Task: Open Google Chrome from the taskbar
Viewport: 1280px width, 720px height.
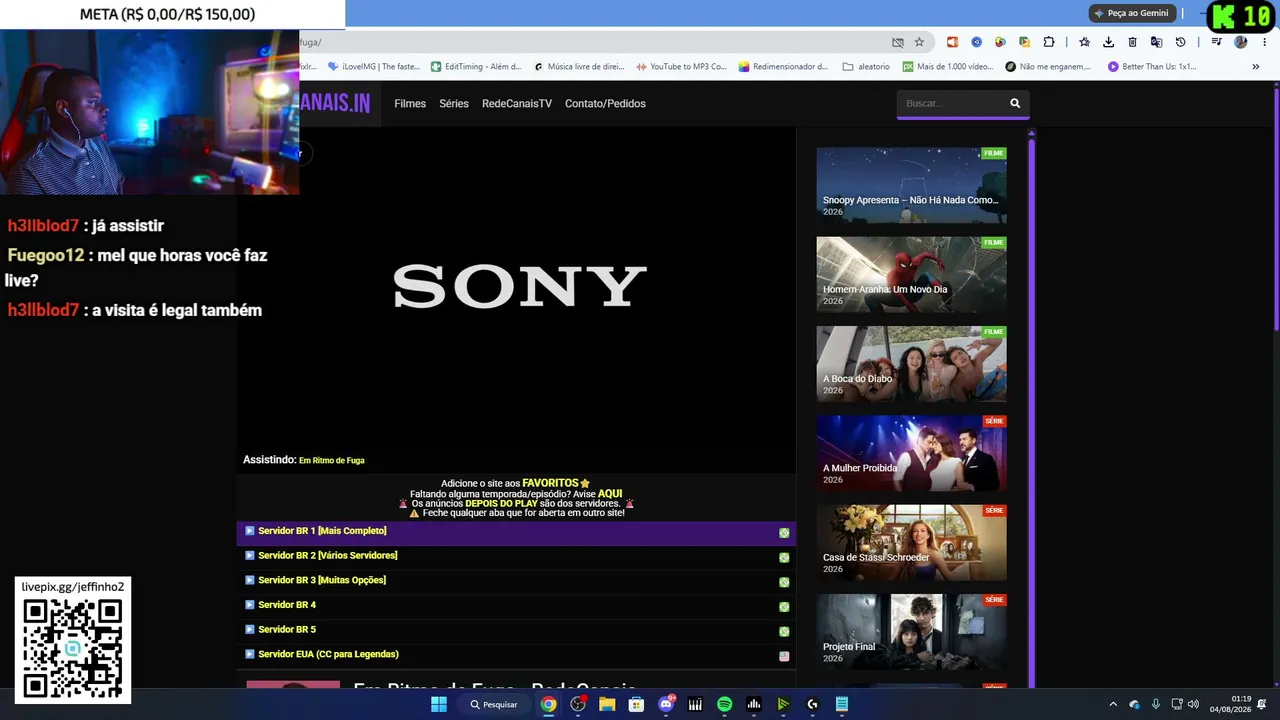Action: 549,704
